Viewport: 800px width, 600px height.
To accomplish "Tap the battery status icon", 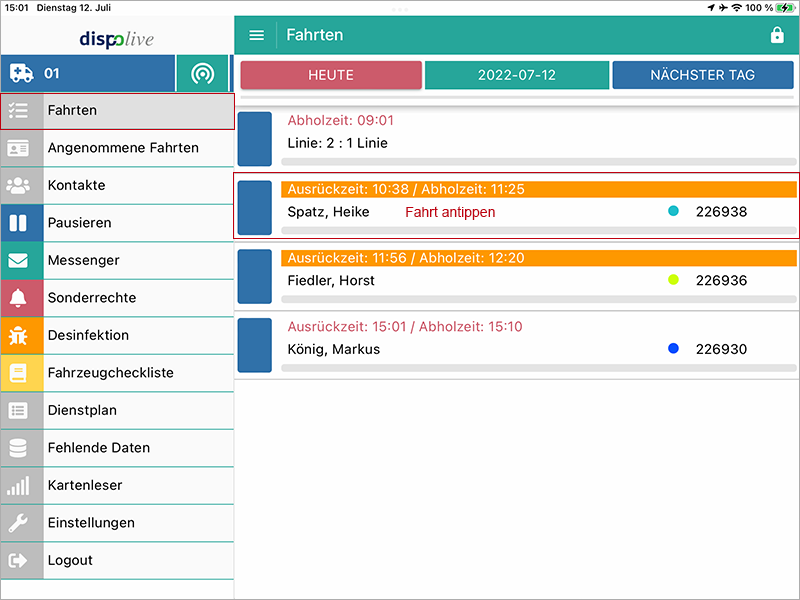I will 785,8.
